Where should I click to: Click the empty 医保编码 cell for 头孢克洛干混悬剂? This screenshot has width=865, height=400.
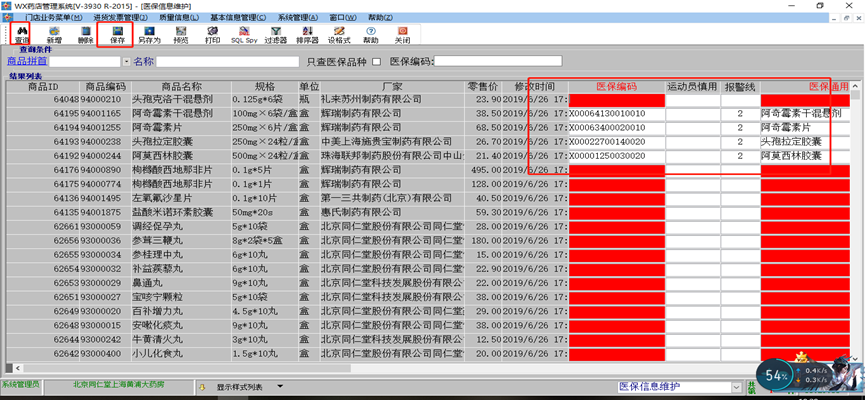[617, 100]
